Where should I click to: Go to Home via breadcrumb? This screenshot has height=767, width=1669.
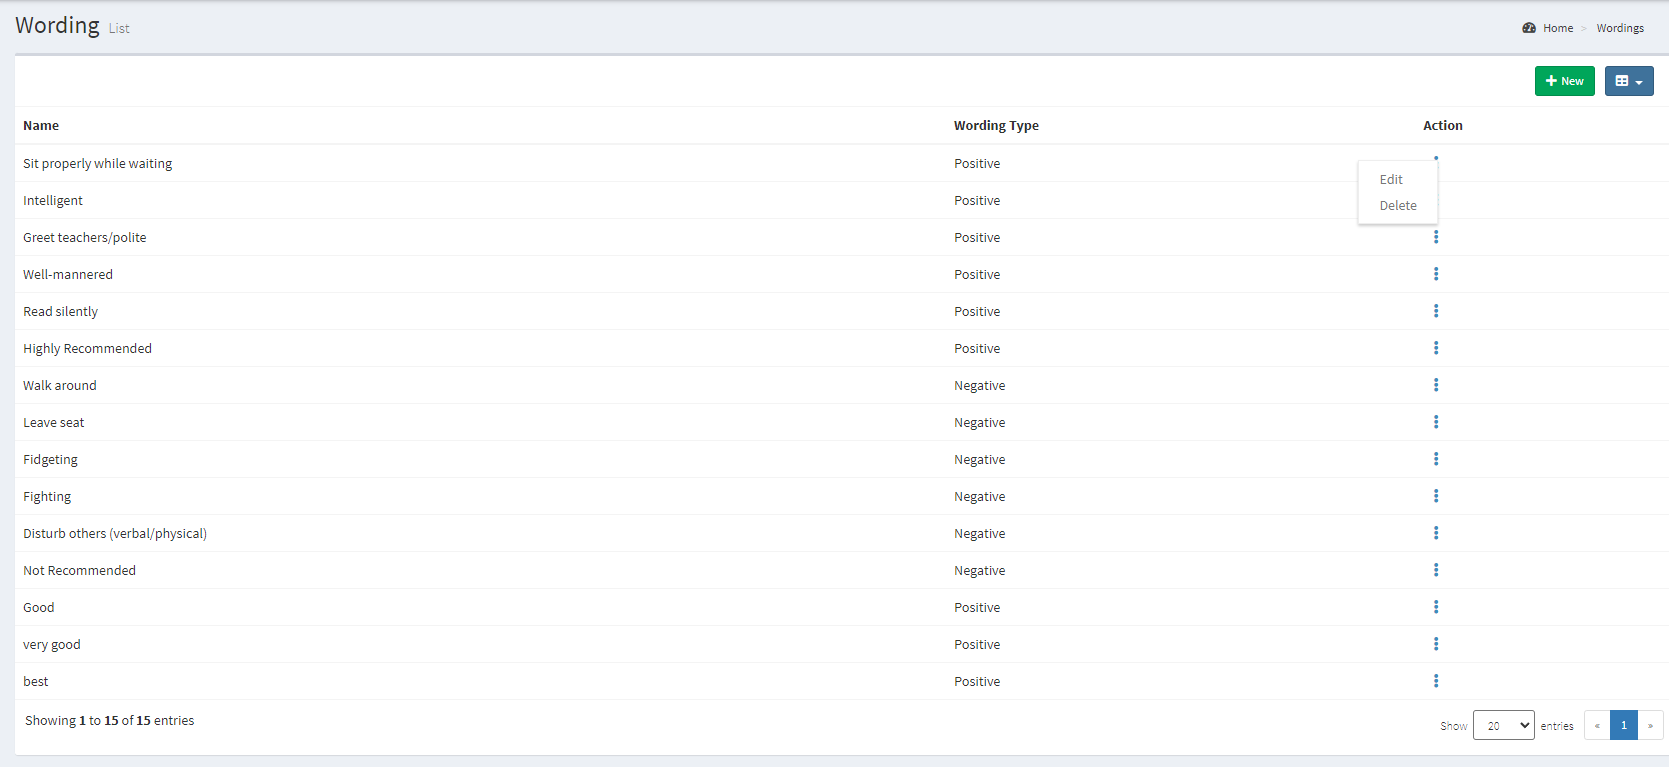coord(1557,28)
